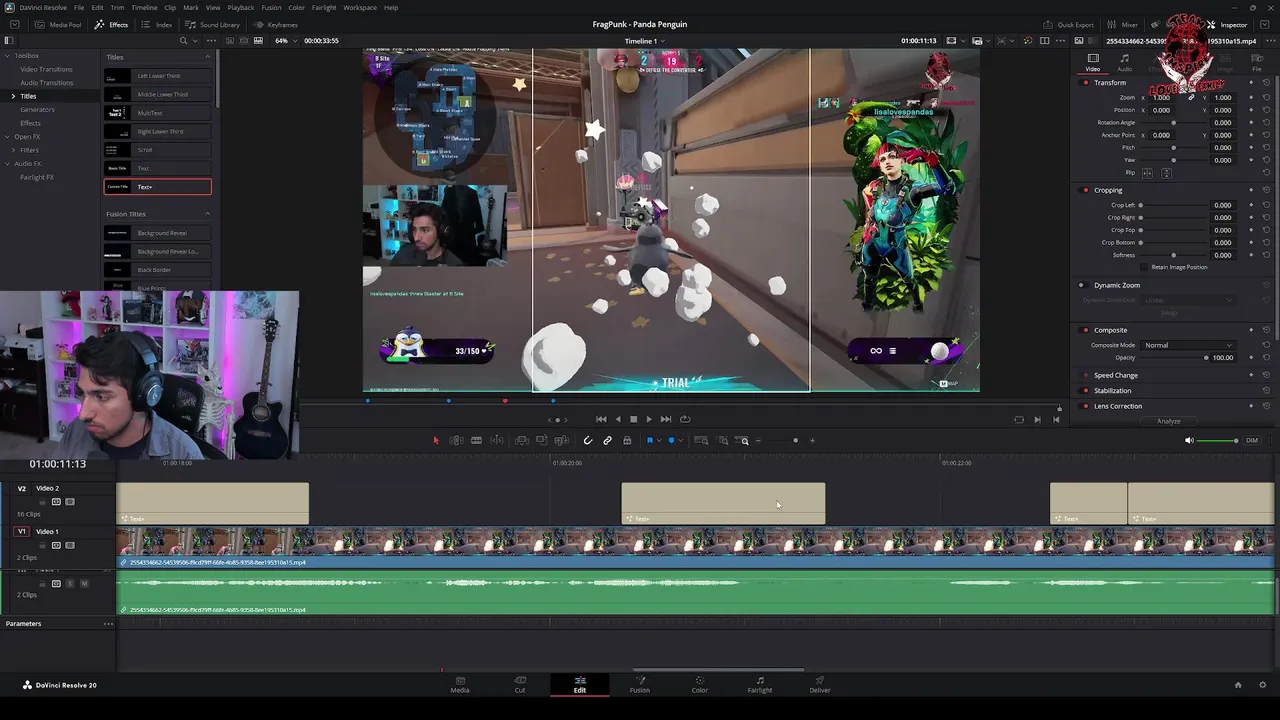
Task: Click the Media Pool button
Action: (58, 24)
